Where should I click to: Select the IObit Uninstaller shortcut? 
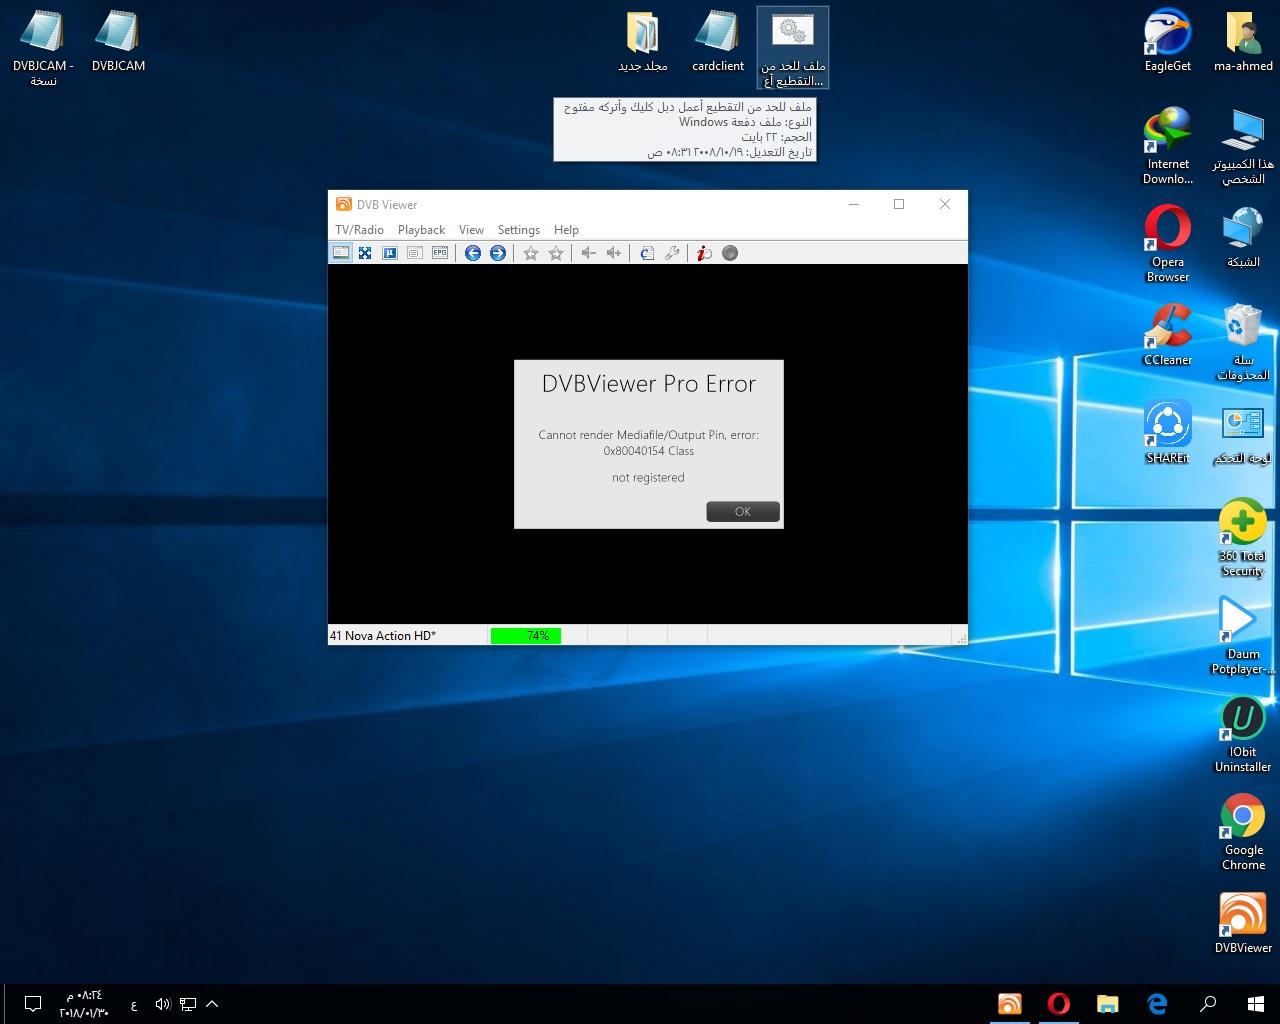[1243, 734]
